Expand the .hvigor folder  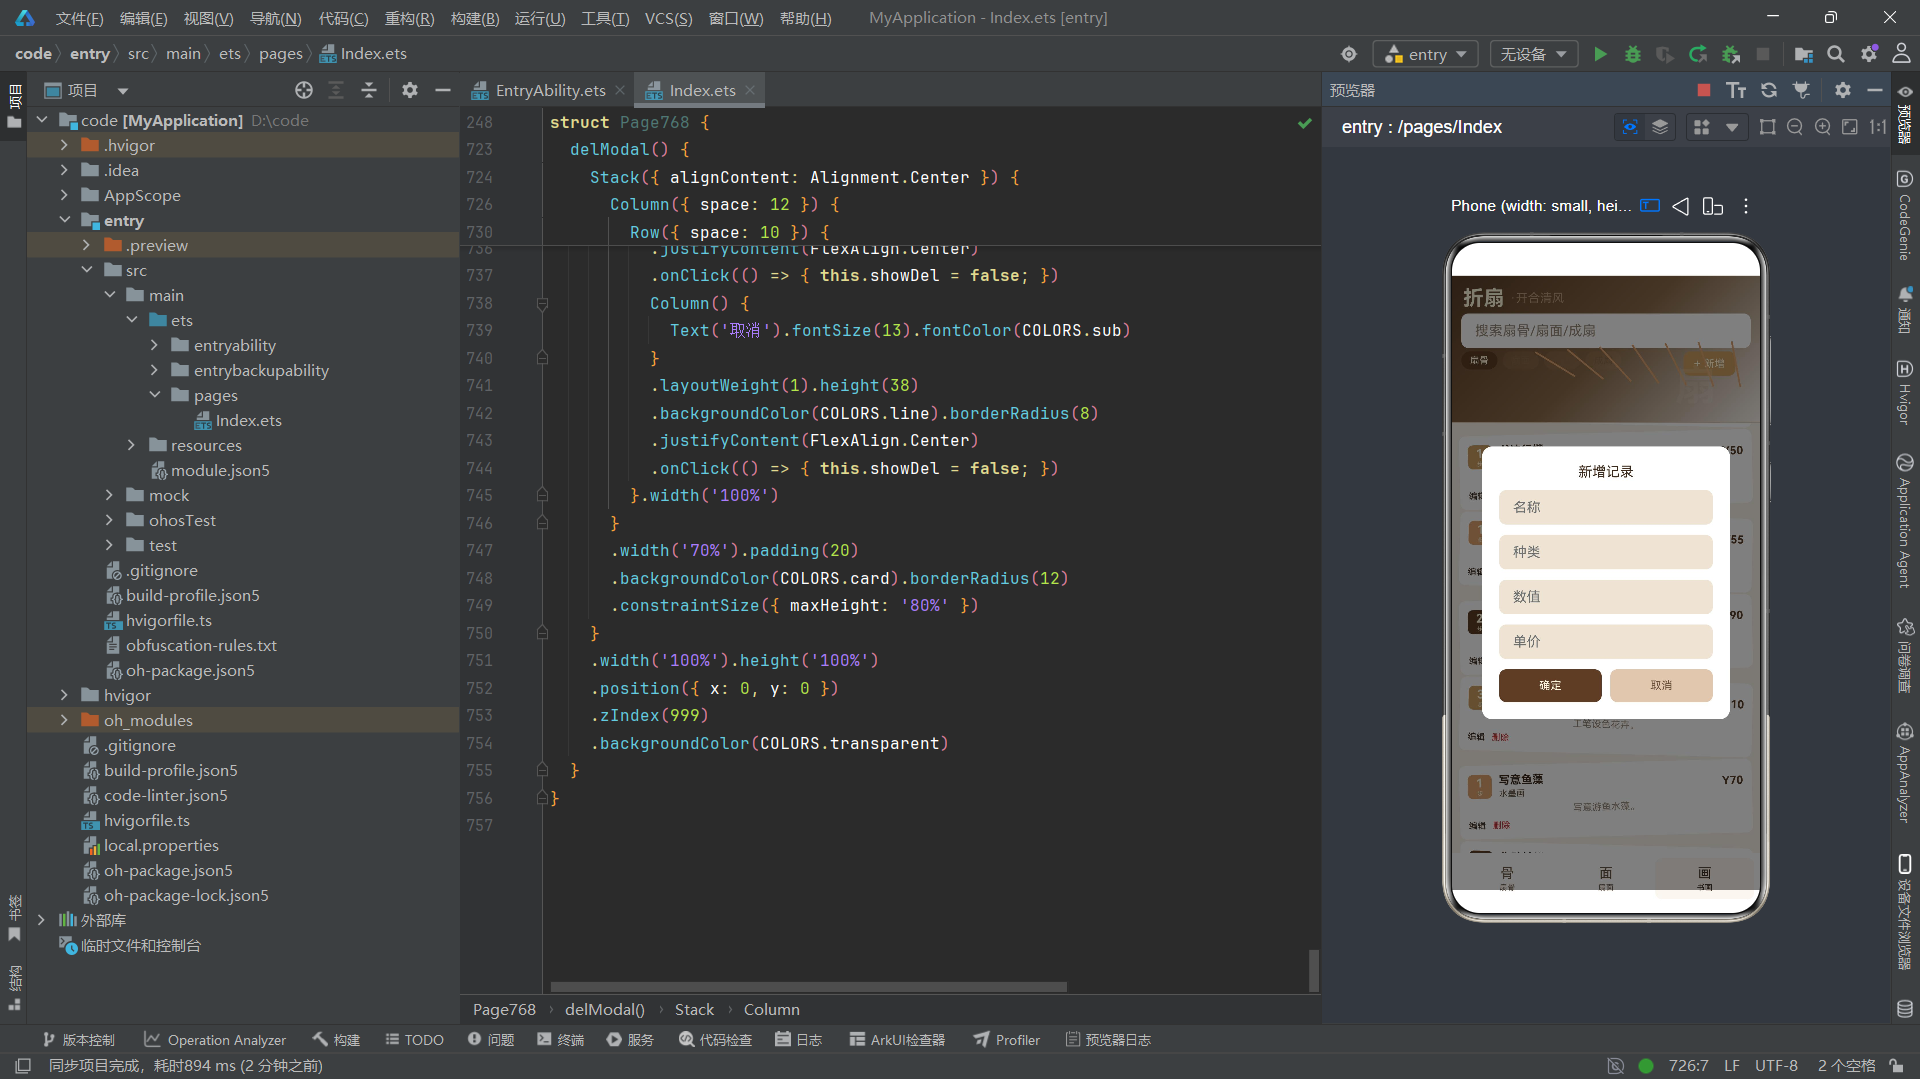click(x=64, y=145)
